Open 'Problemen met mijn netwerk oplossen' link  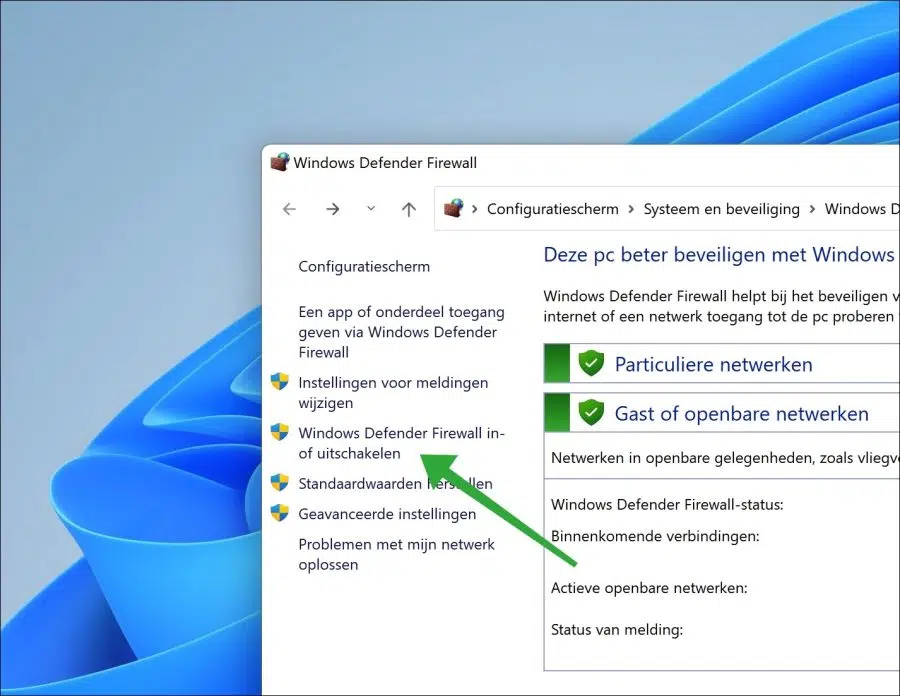coord(396,554)
